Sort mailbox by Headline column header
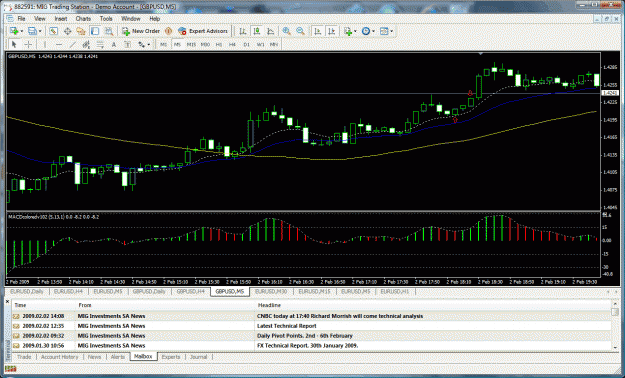This screenshot has height=378, width=625. [x=433, y=305]
